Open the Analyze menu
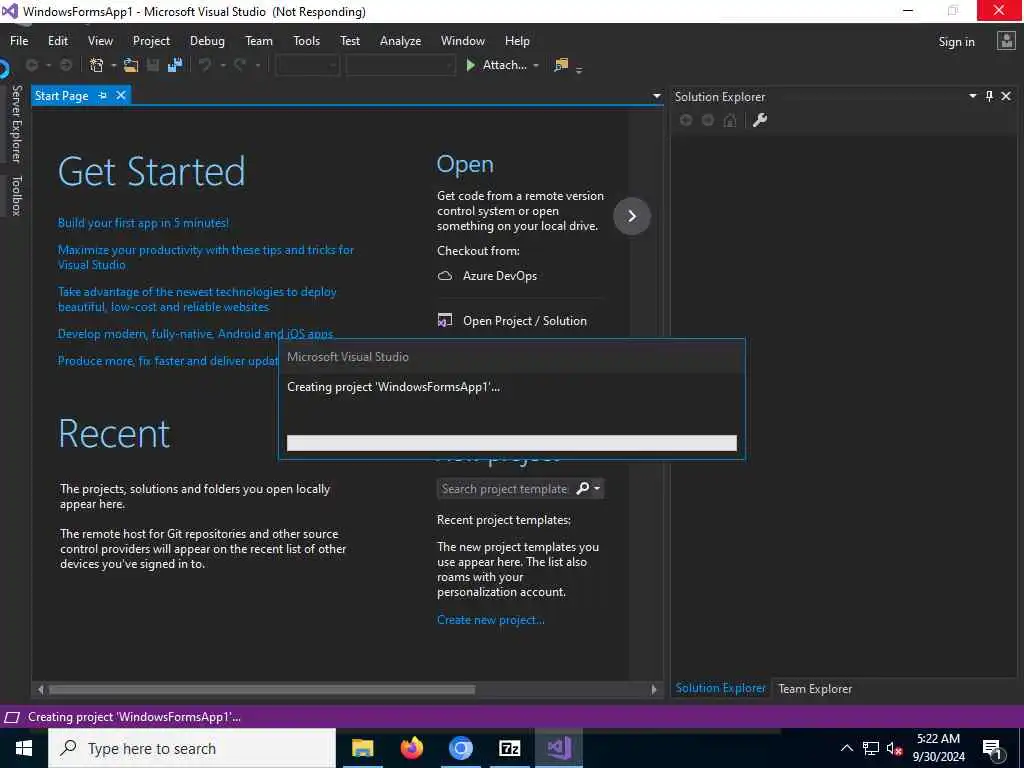 (x=400, y=40)
